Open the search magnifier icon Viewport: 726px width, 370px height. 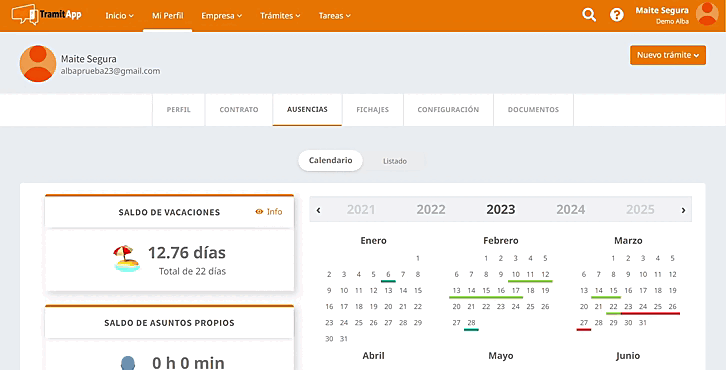click(589, 15)
